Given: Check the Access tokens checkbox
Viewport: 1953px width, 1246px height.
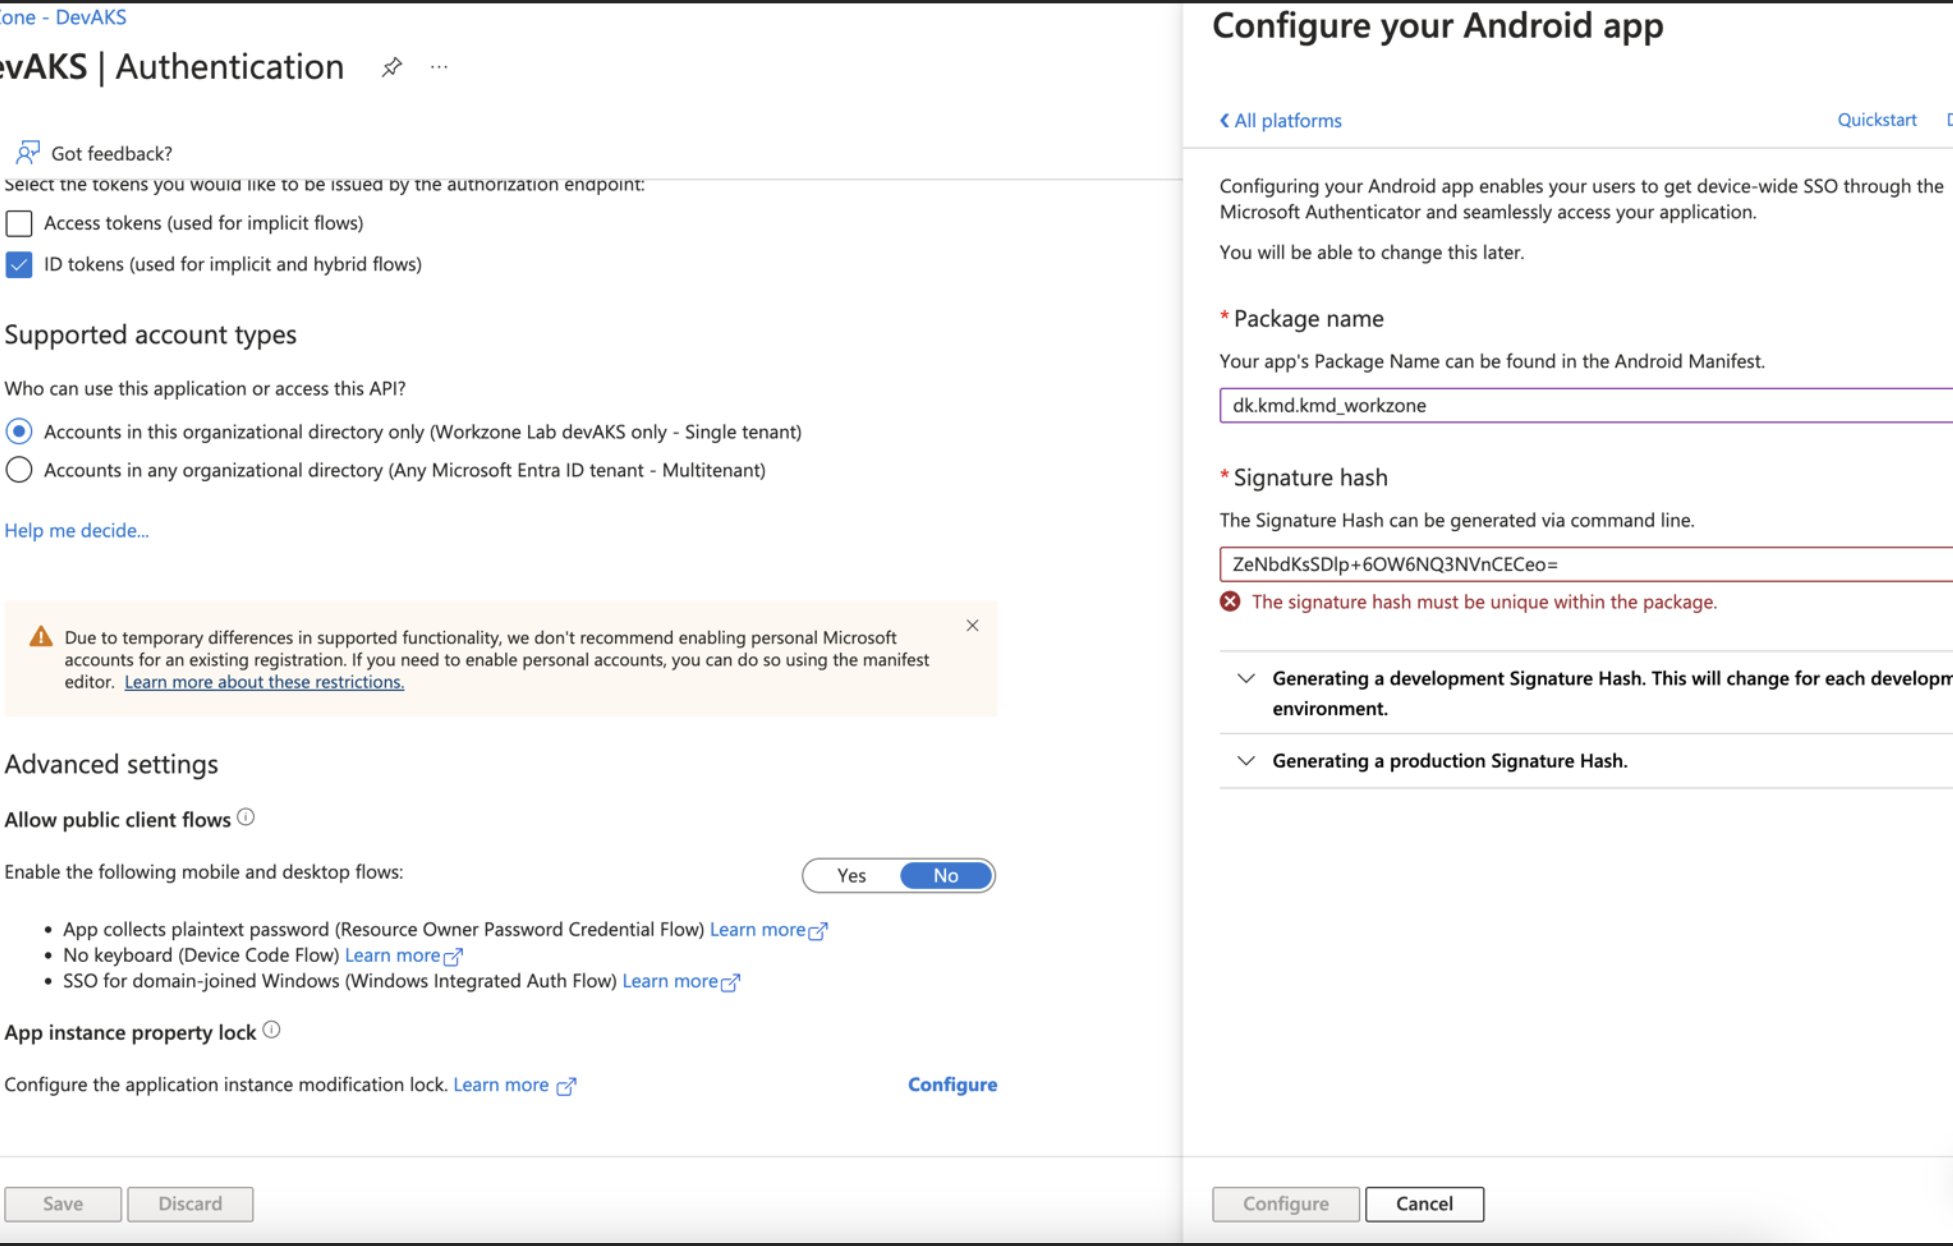Looking at the screenshot, I should (x=19, y=223).
